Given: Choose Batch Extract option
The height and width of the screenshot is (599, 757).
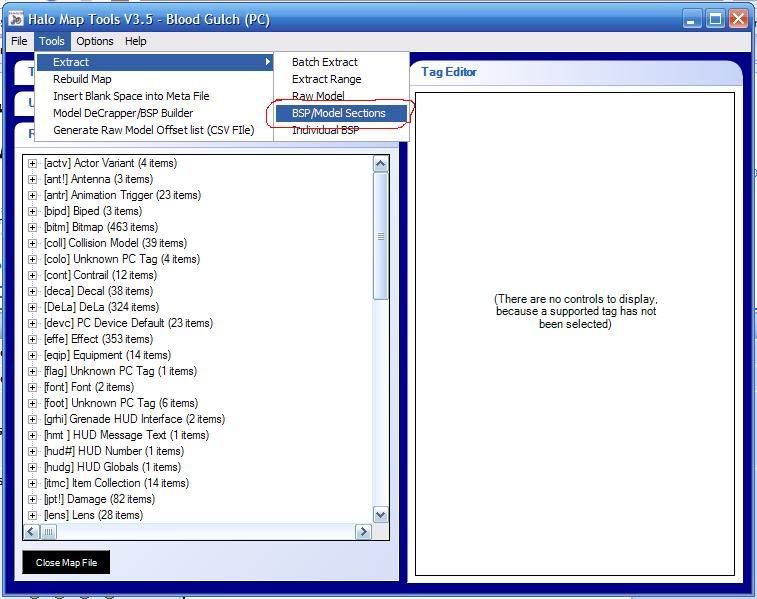Looking at the screenshot, I should click(341, 62).
